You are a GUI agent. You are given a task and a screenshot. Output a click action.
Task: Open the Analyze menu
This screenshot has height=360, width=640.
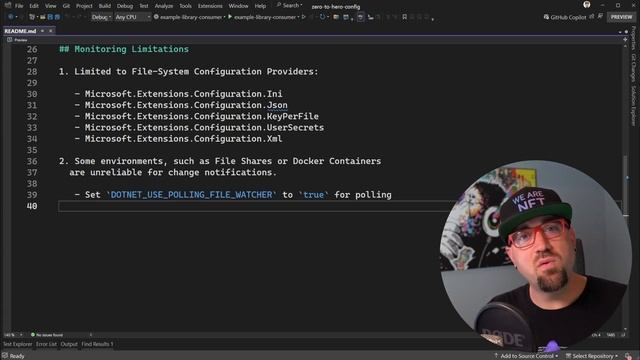[x=164, y=6]
